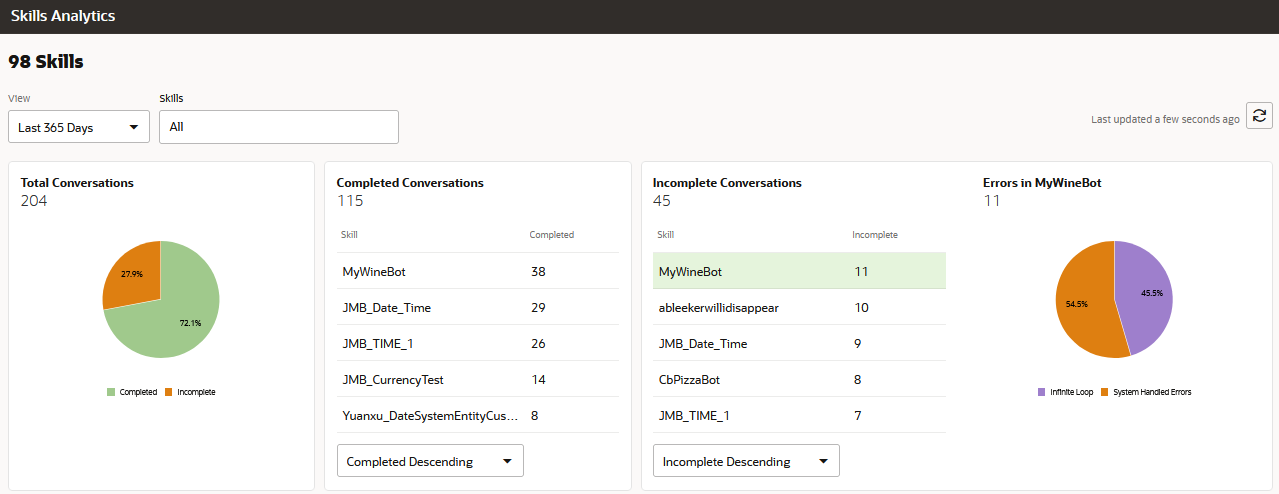
Task: Open the Last 365 Days view dropdown
Action: (x=79, y=127)
